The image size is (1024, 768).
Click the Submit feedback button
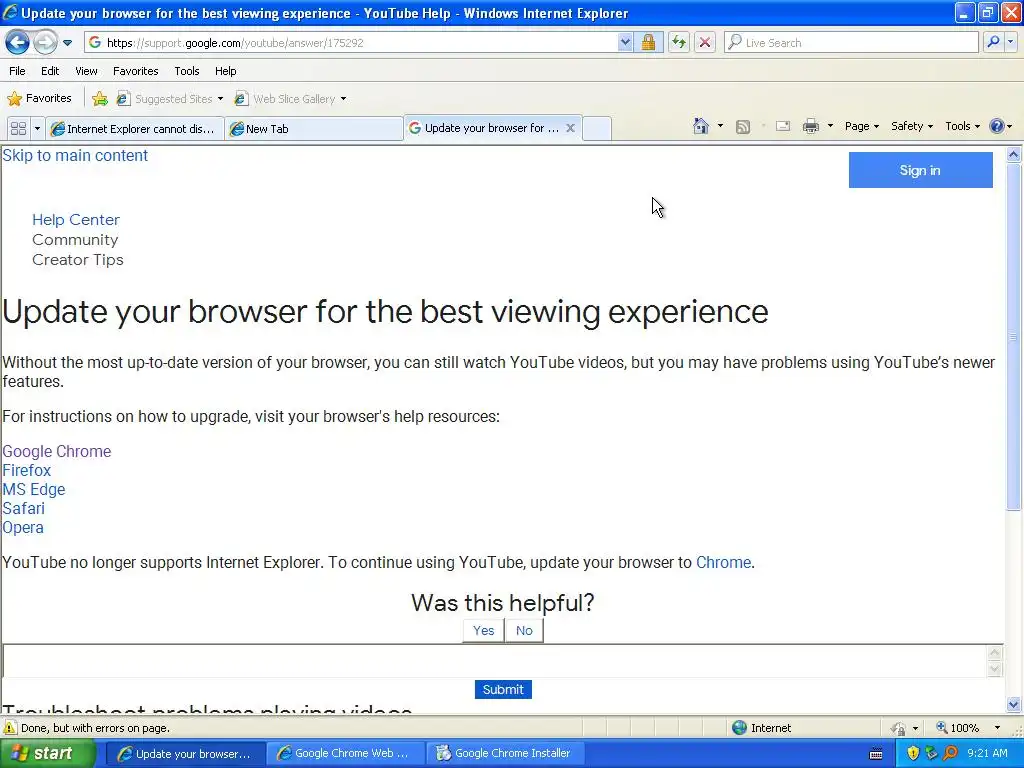(503, 689)
